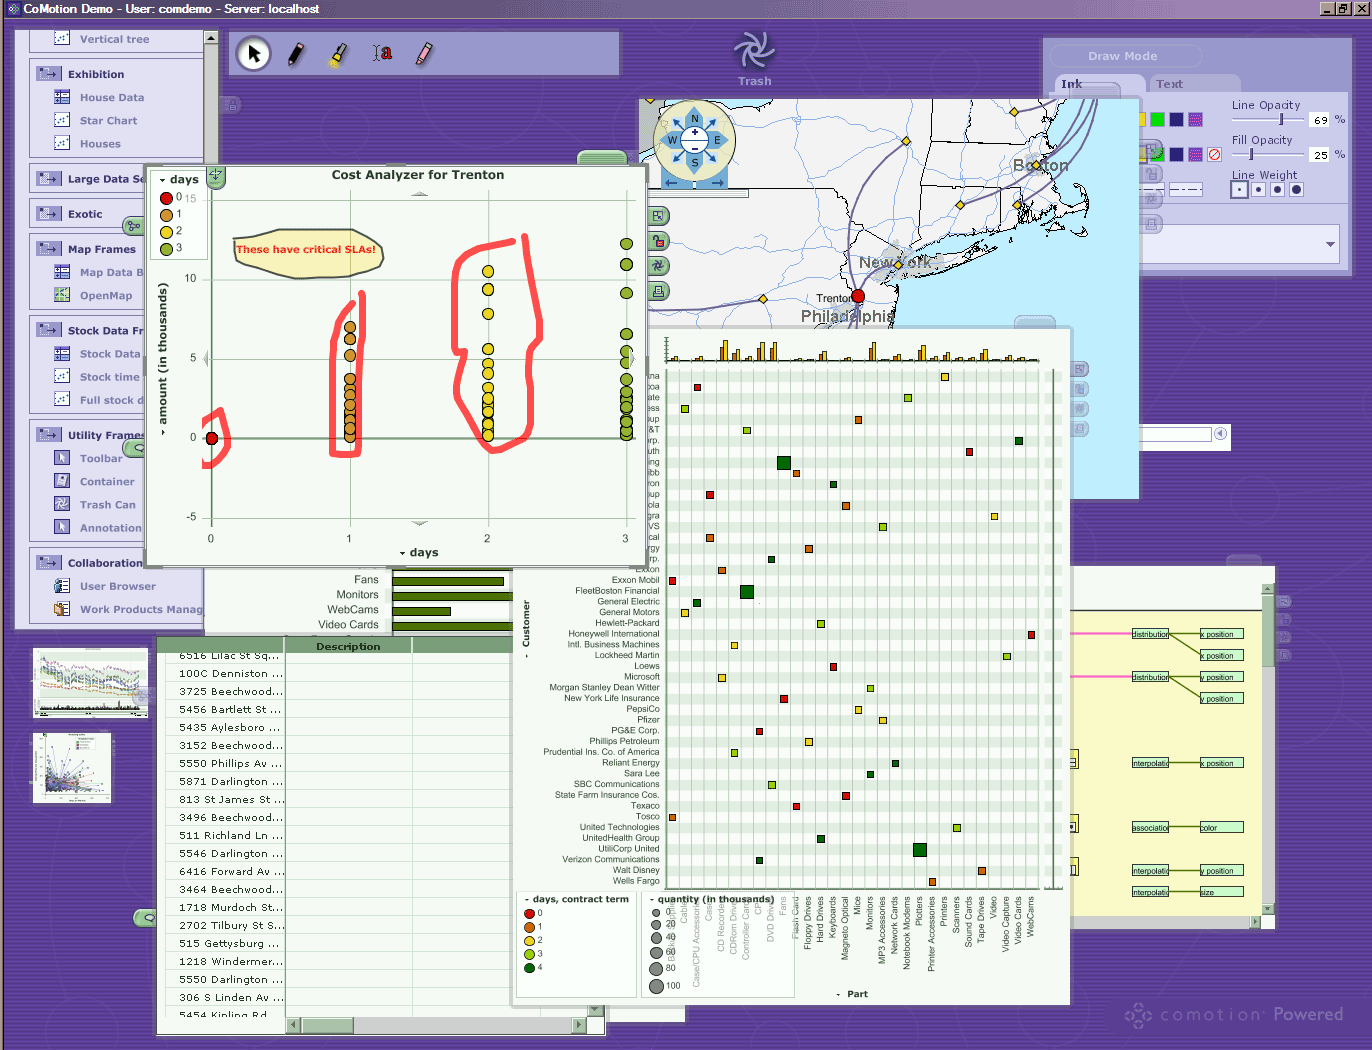The width and height of the screenshot is (1372, 1050).
Task: Choose the no-fill option swatch
Action: point(1214,155)
